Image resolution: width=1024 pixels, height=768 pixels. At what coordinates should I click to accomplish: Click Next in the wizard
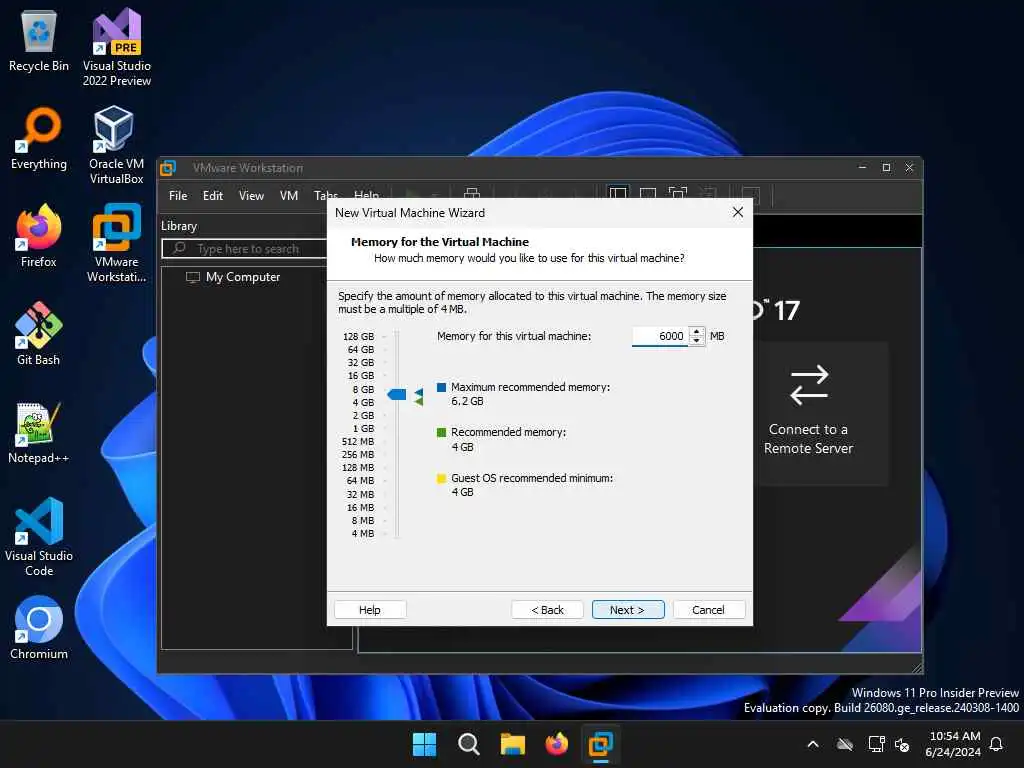tap(628, 609)
